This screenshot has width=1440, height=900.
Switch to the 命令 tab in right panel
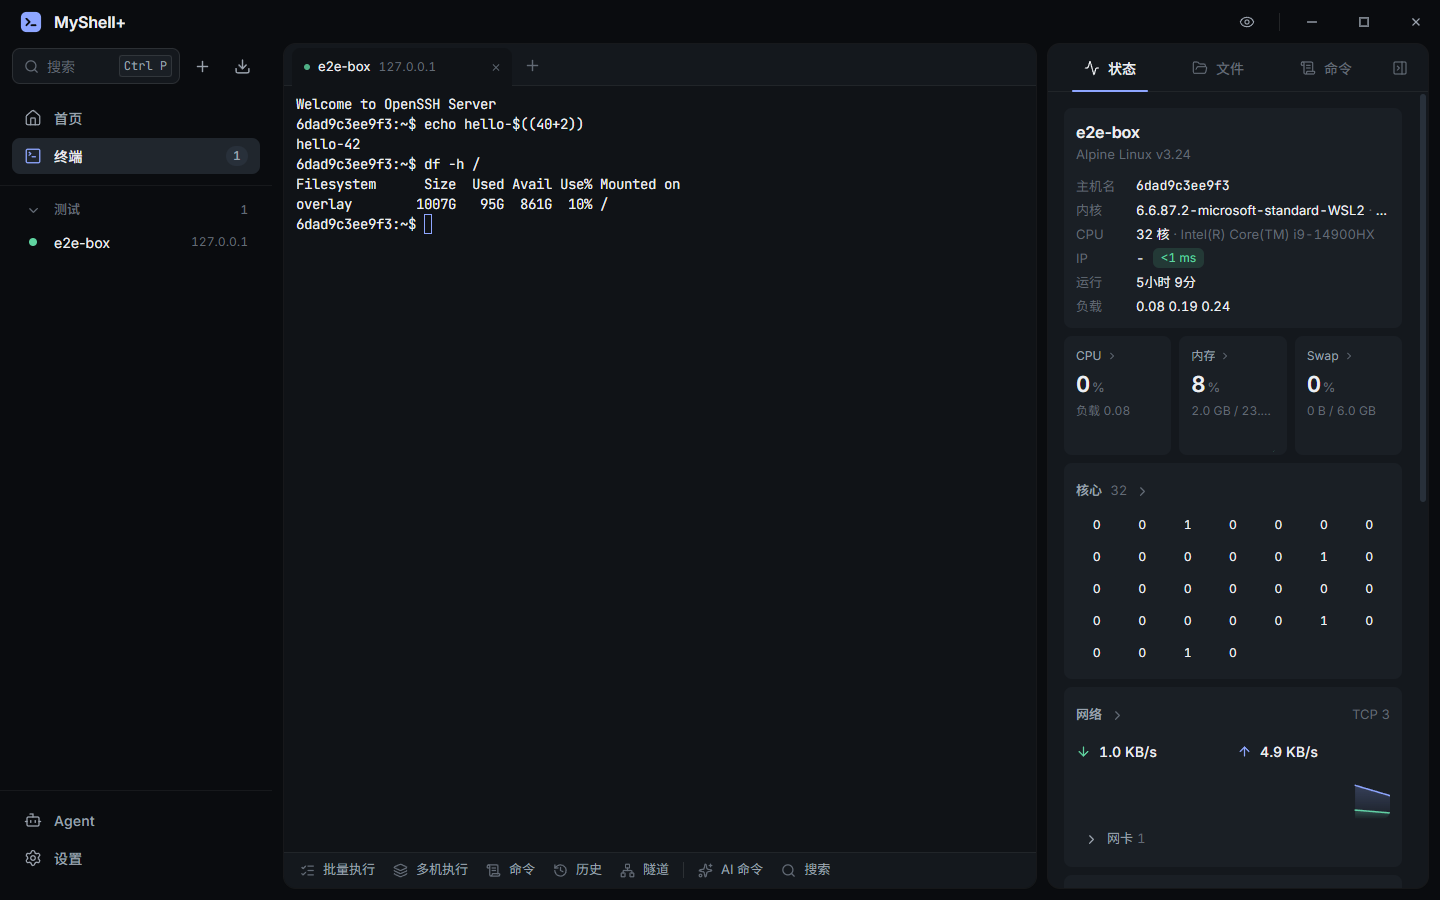pyautogui.click(x=1326, y=68)
